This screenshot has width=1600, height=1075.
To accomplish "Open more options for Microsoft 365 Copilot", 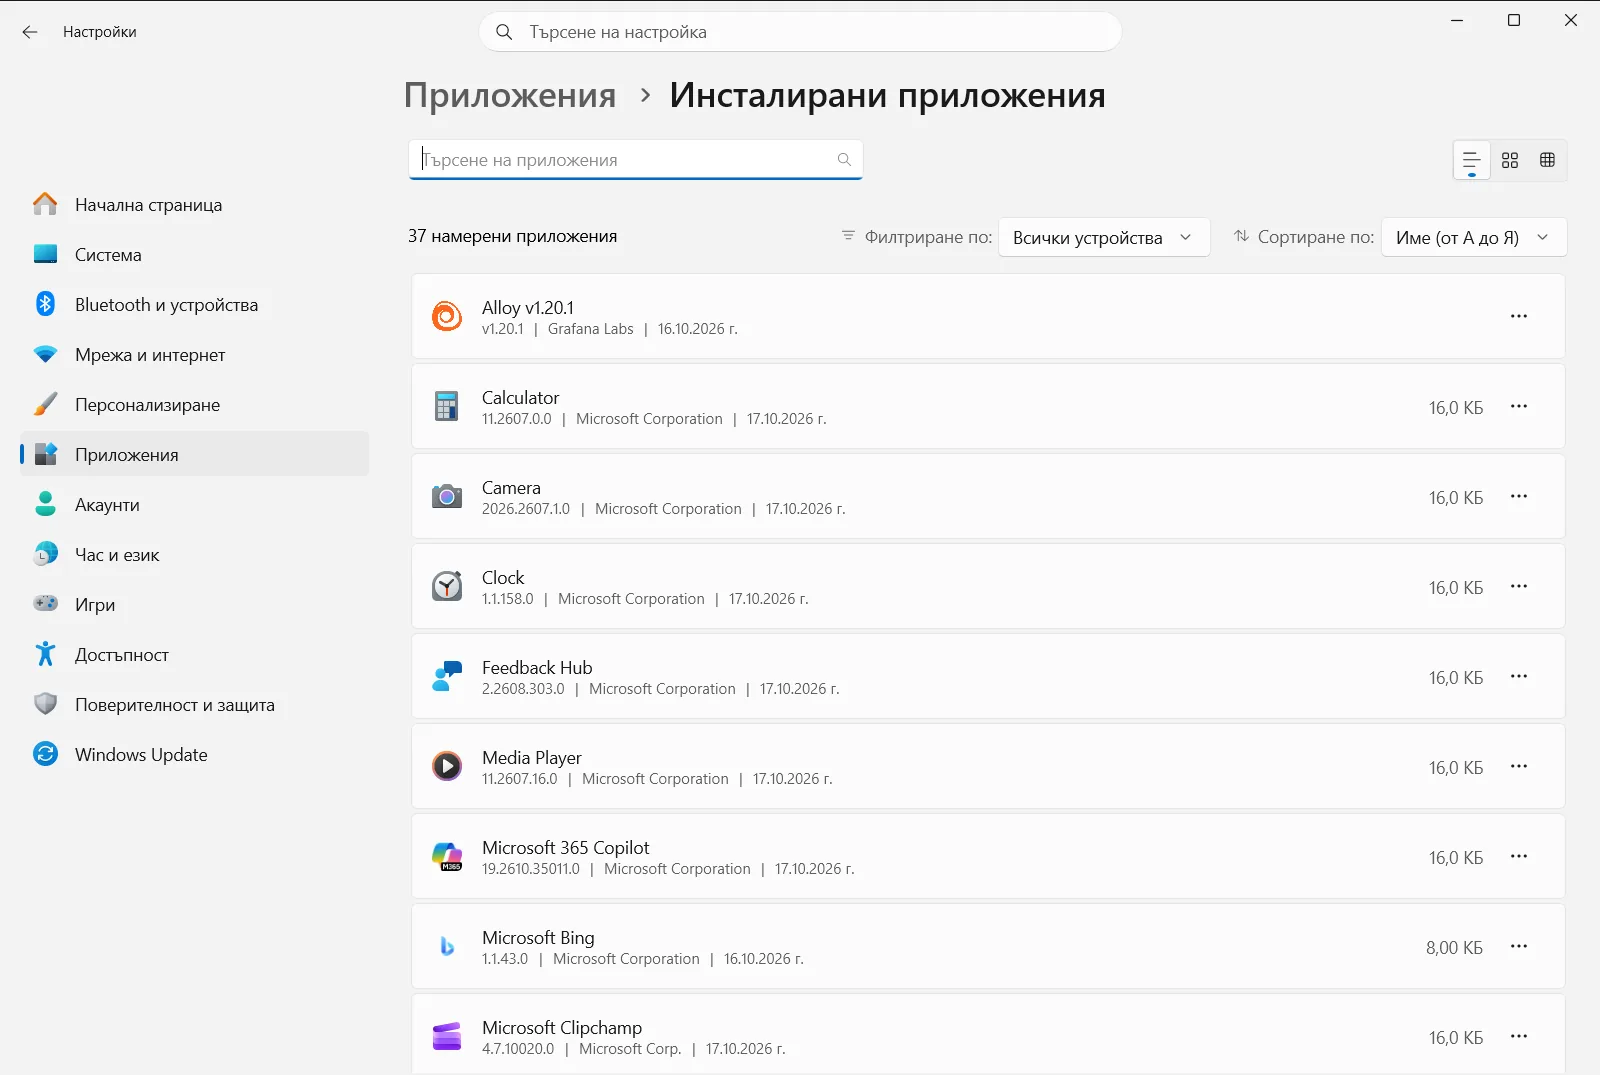I will pos(1519,856).
